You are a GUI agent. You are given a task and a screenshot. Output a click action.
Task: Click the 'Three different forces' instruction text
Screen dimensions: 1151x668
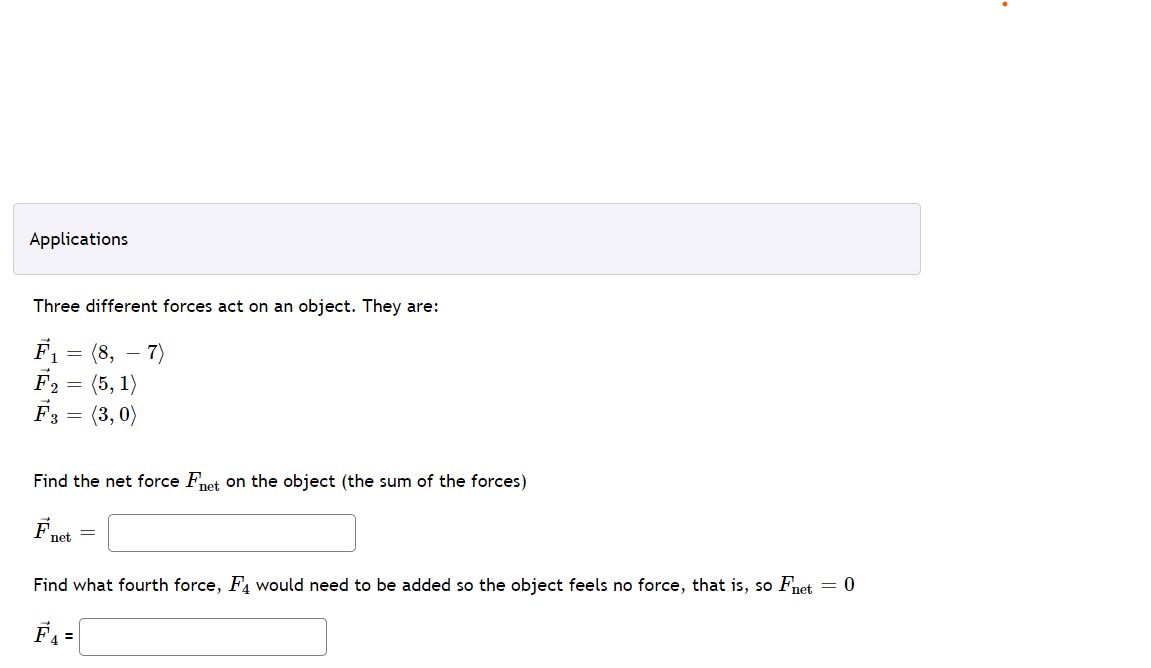pos(235,306)
